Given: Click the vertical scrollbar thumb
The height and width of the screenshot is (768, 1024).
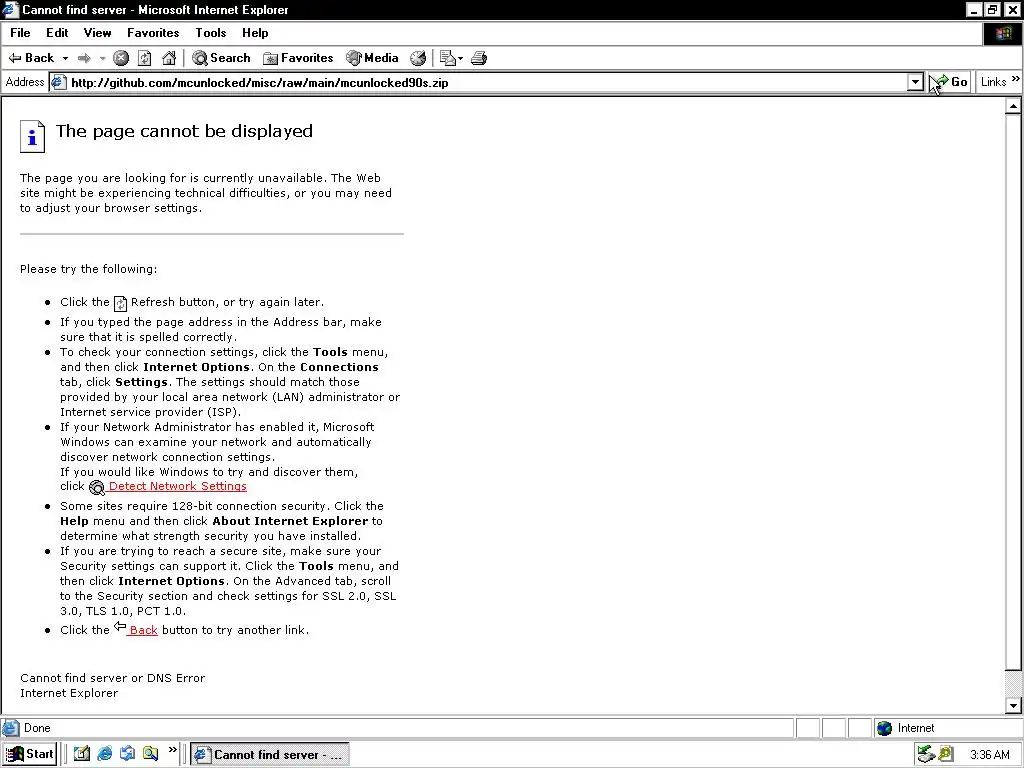Looking at the screenshot, I should click(x=1013, y=392).
